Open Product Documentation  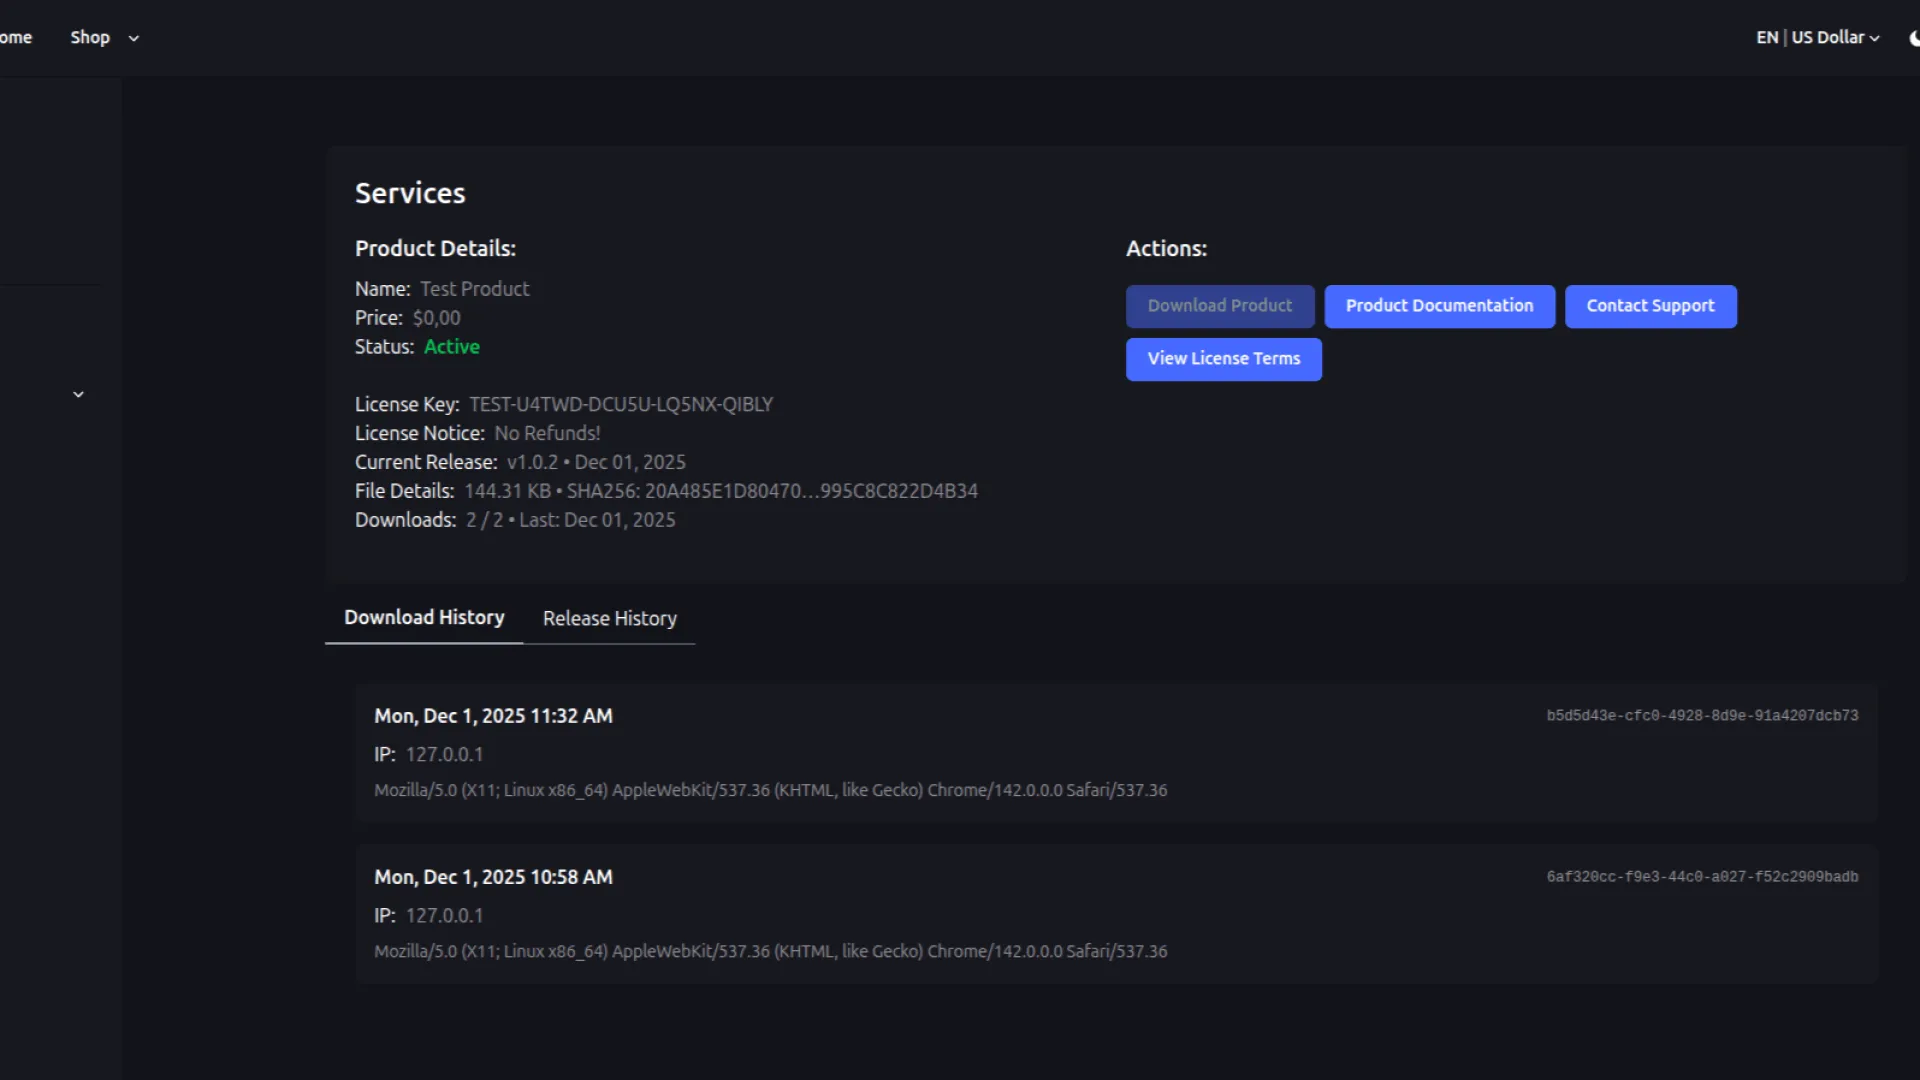[1438, 306]
